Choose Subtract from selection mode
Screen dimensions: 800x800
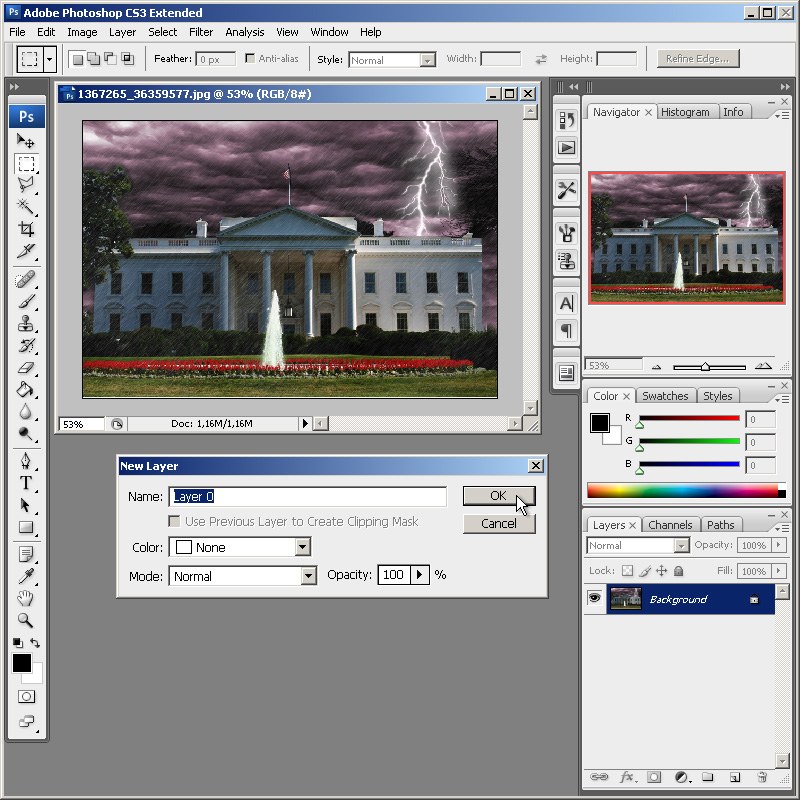(110, 59)
